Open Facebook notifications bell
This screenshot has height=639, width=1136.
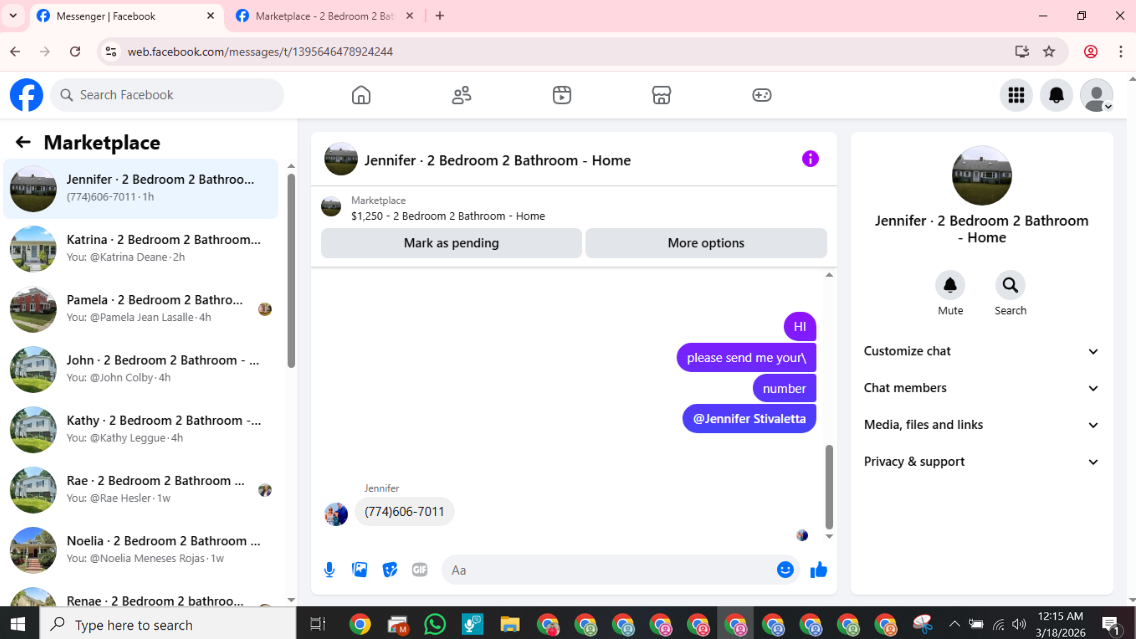click(x=1056, y=95)
